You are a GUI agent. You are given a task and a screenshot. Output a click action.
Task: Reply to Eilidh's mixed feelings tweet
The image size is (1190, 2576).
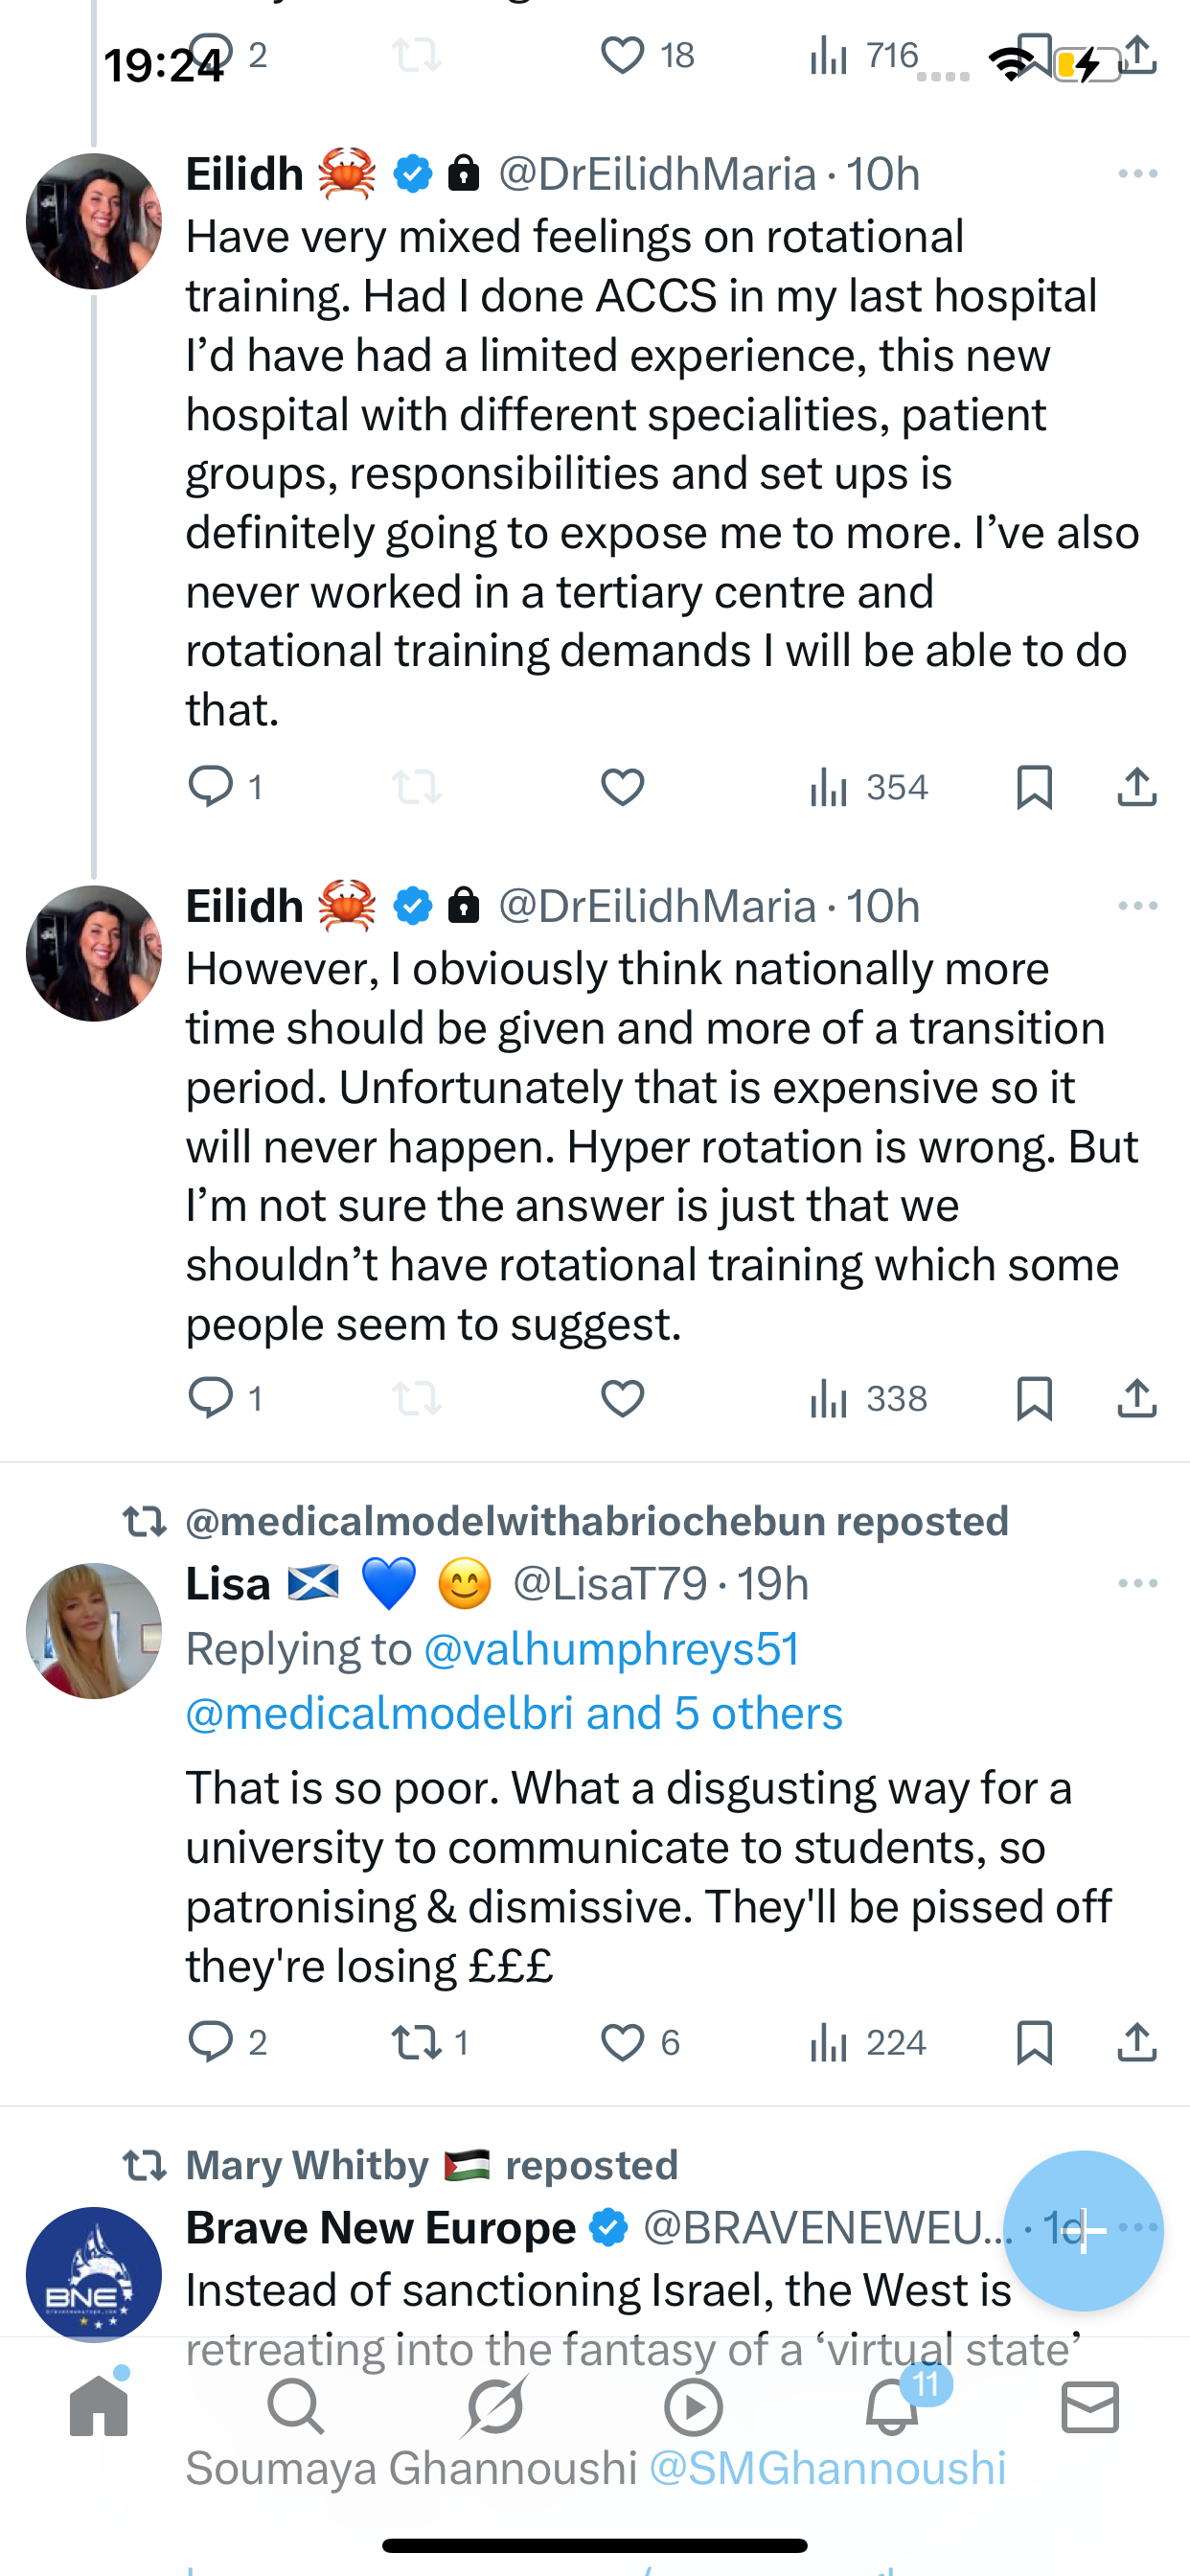(x=210, y=787)
